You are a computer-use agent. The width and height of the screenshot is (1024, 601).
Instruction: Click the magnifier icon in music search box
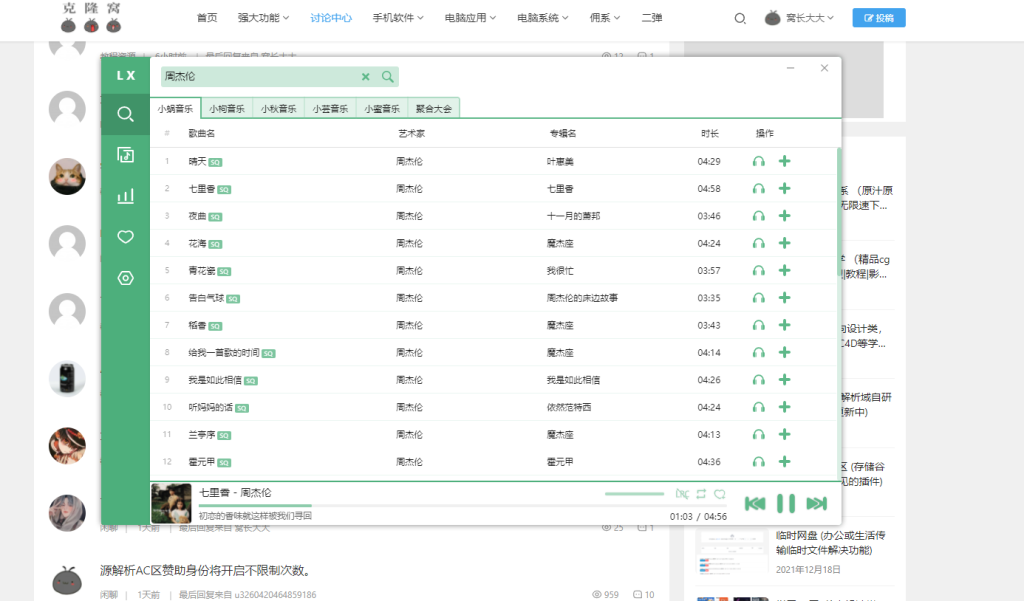(x=388, y=76)
